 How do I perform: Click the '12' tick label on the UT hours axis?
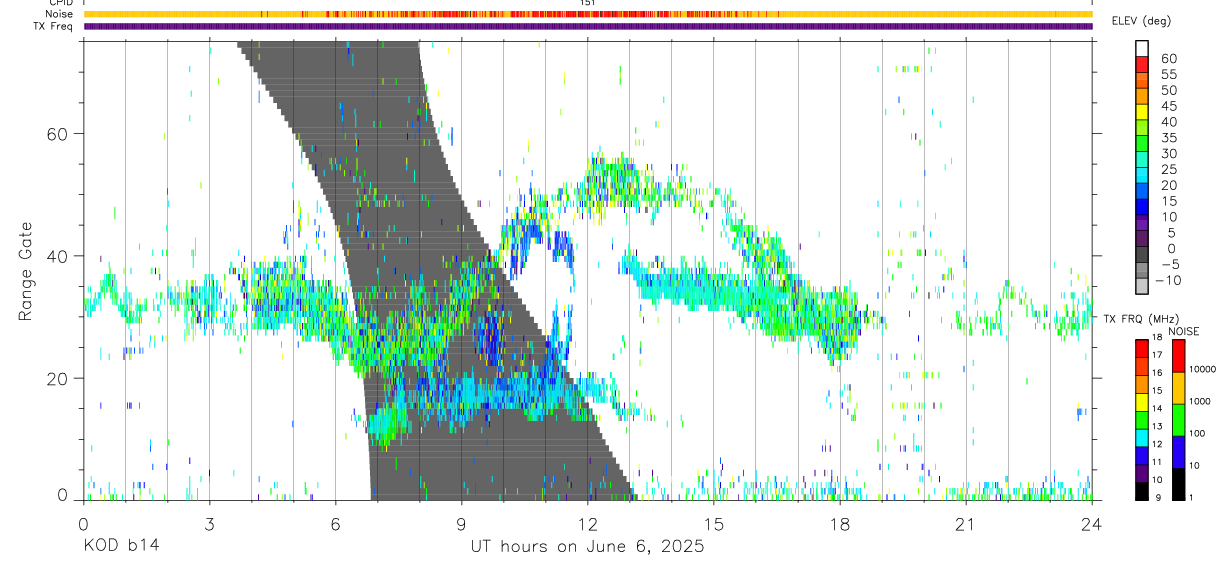pyautogui.click(x=588, y=525)
